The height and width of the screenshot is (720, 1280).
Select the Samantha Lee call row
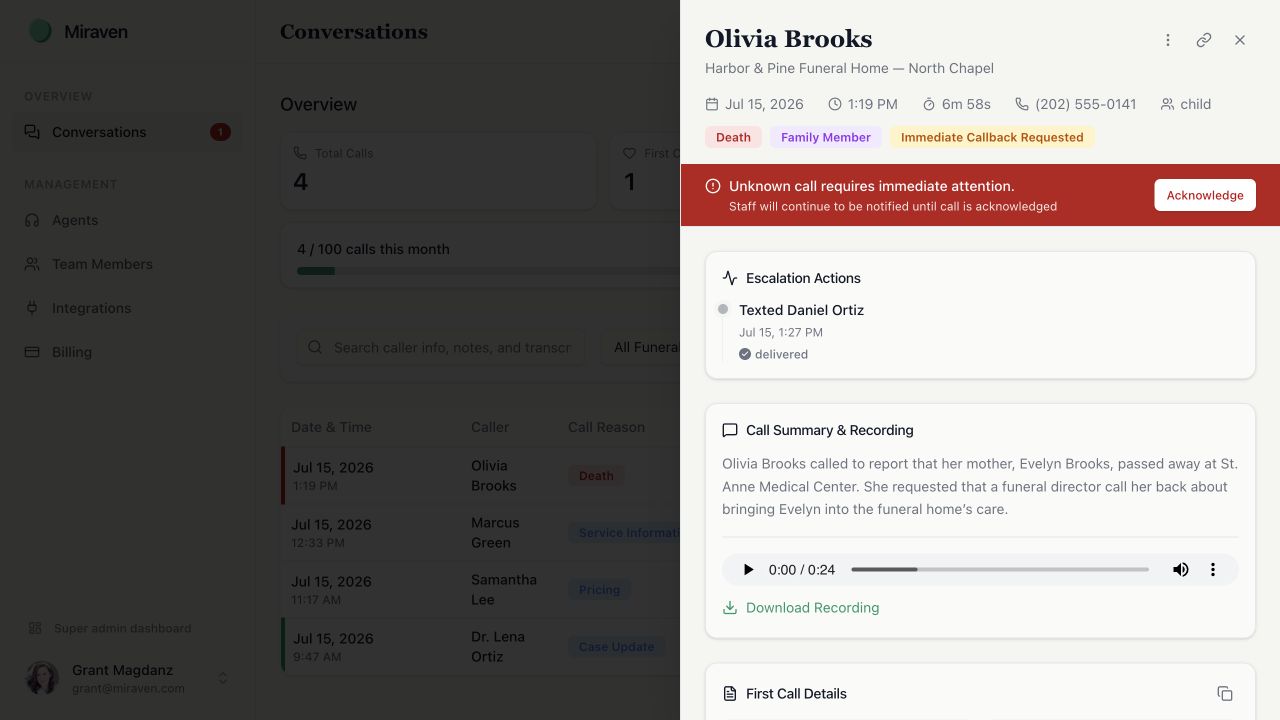[481, 589]
